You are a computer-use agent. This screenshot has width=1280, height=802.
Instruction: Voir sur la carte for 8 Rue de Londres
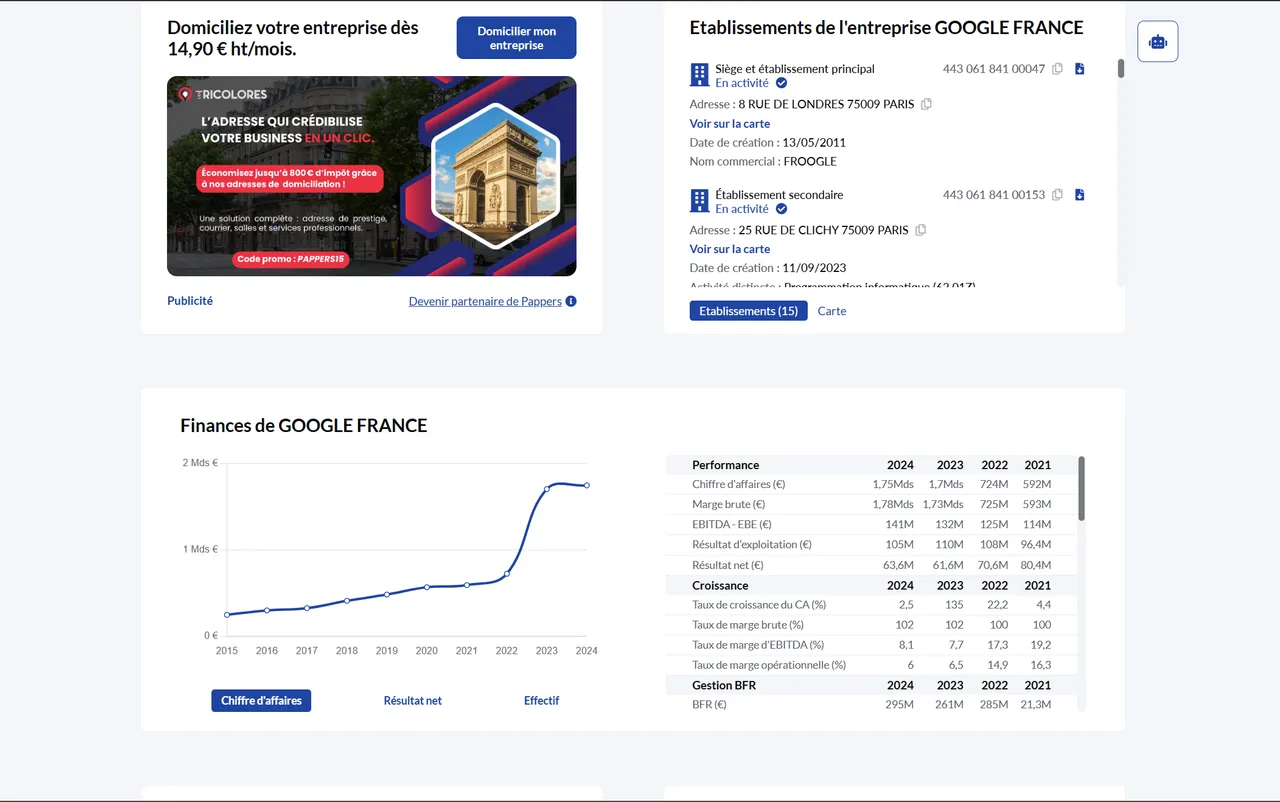730,124
